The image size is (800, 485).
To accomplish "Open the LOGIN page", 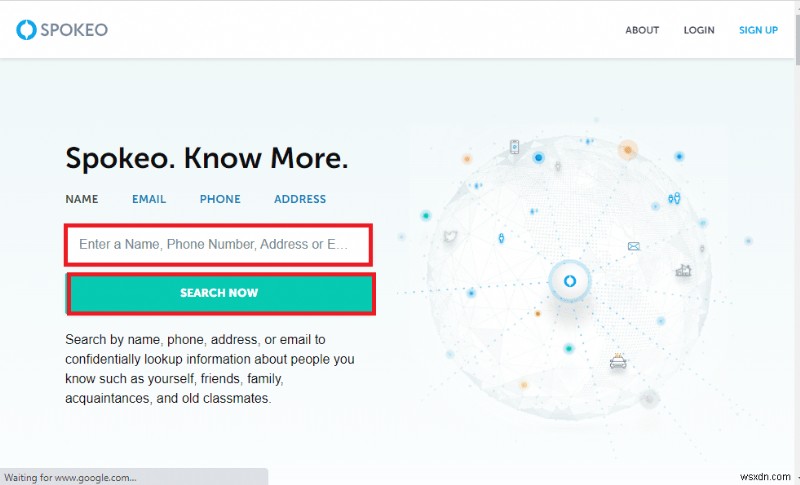I will pos(699,30).
